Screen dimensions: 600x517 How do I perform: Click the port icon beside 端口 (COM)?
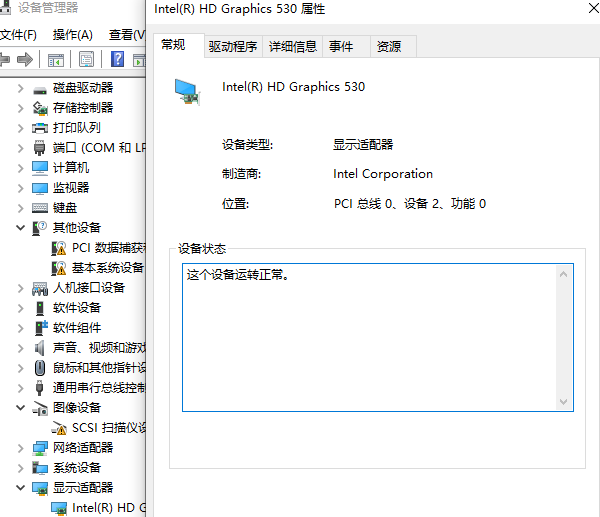39,148
